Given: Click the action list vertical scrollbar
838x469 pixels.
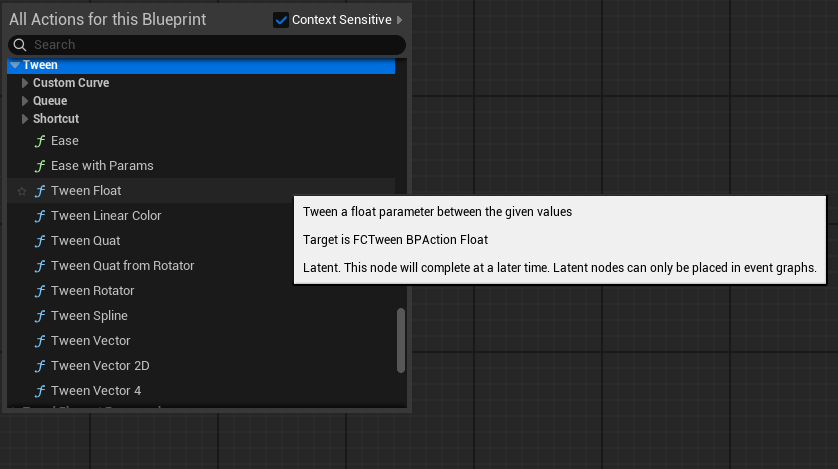Looking at the screenshot, I should pos(401,340).
